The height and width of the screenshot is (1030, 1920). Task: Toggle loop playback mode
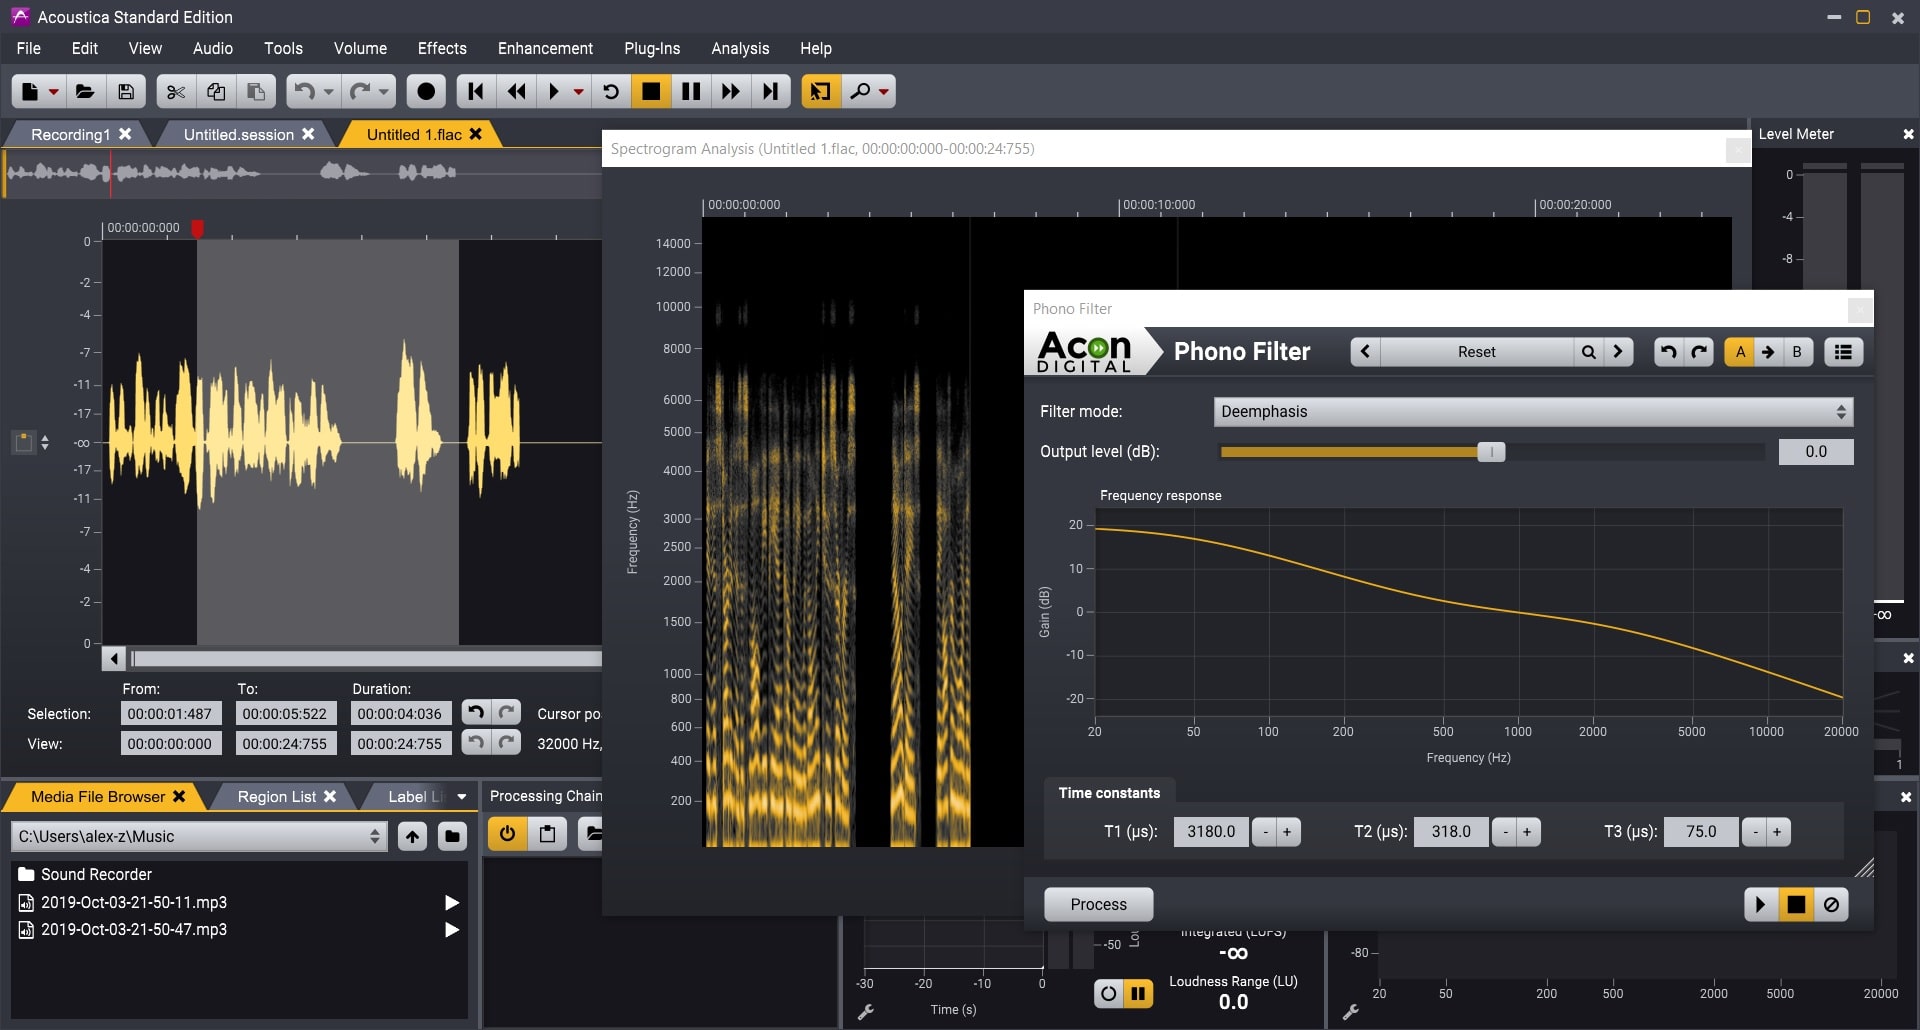pyautogui.click(x=611, y=91)
